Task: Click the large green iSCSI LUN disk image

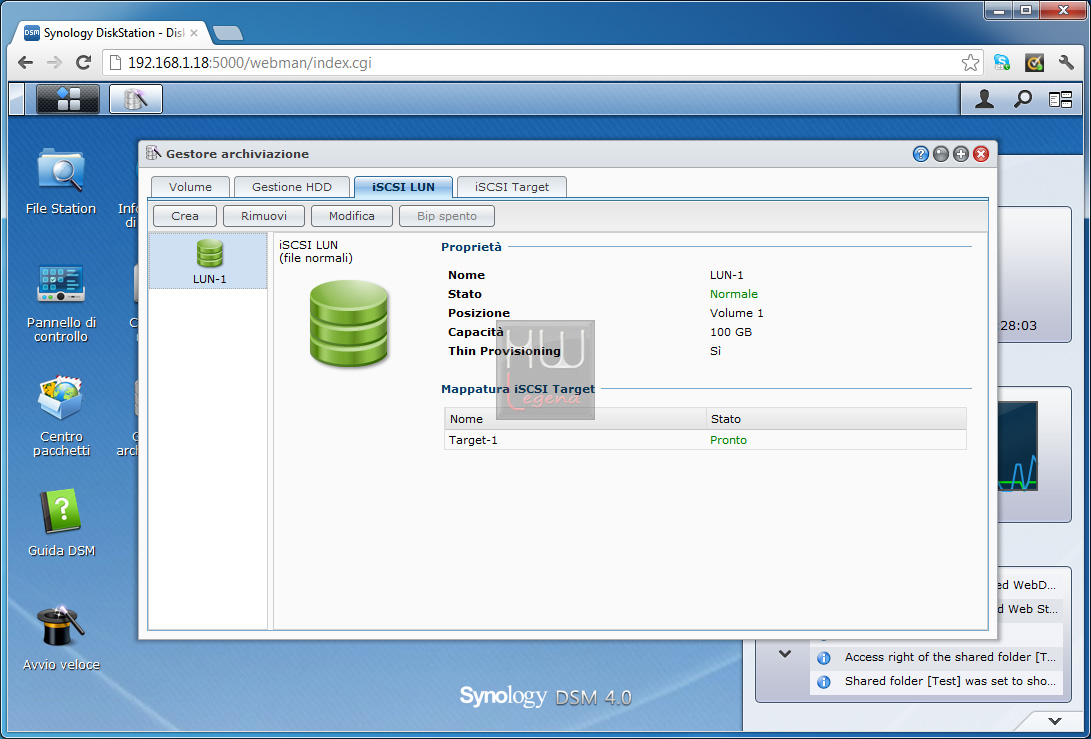Action: coord(349,323)
